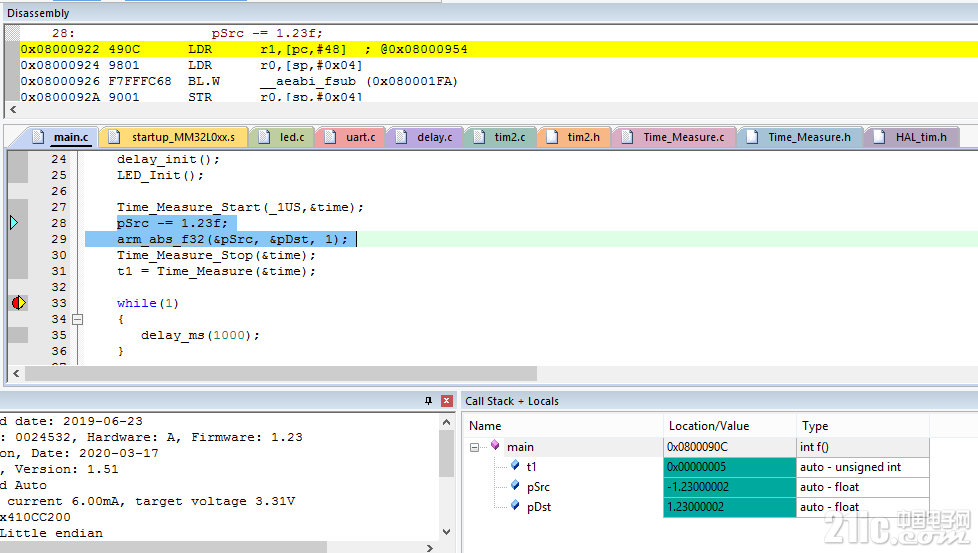Viewport: 978px width, 553px height.
Task: Click the output panel scroll-right arrow
Action: point(429,548)
